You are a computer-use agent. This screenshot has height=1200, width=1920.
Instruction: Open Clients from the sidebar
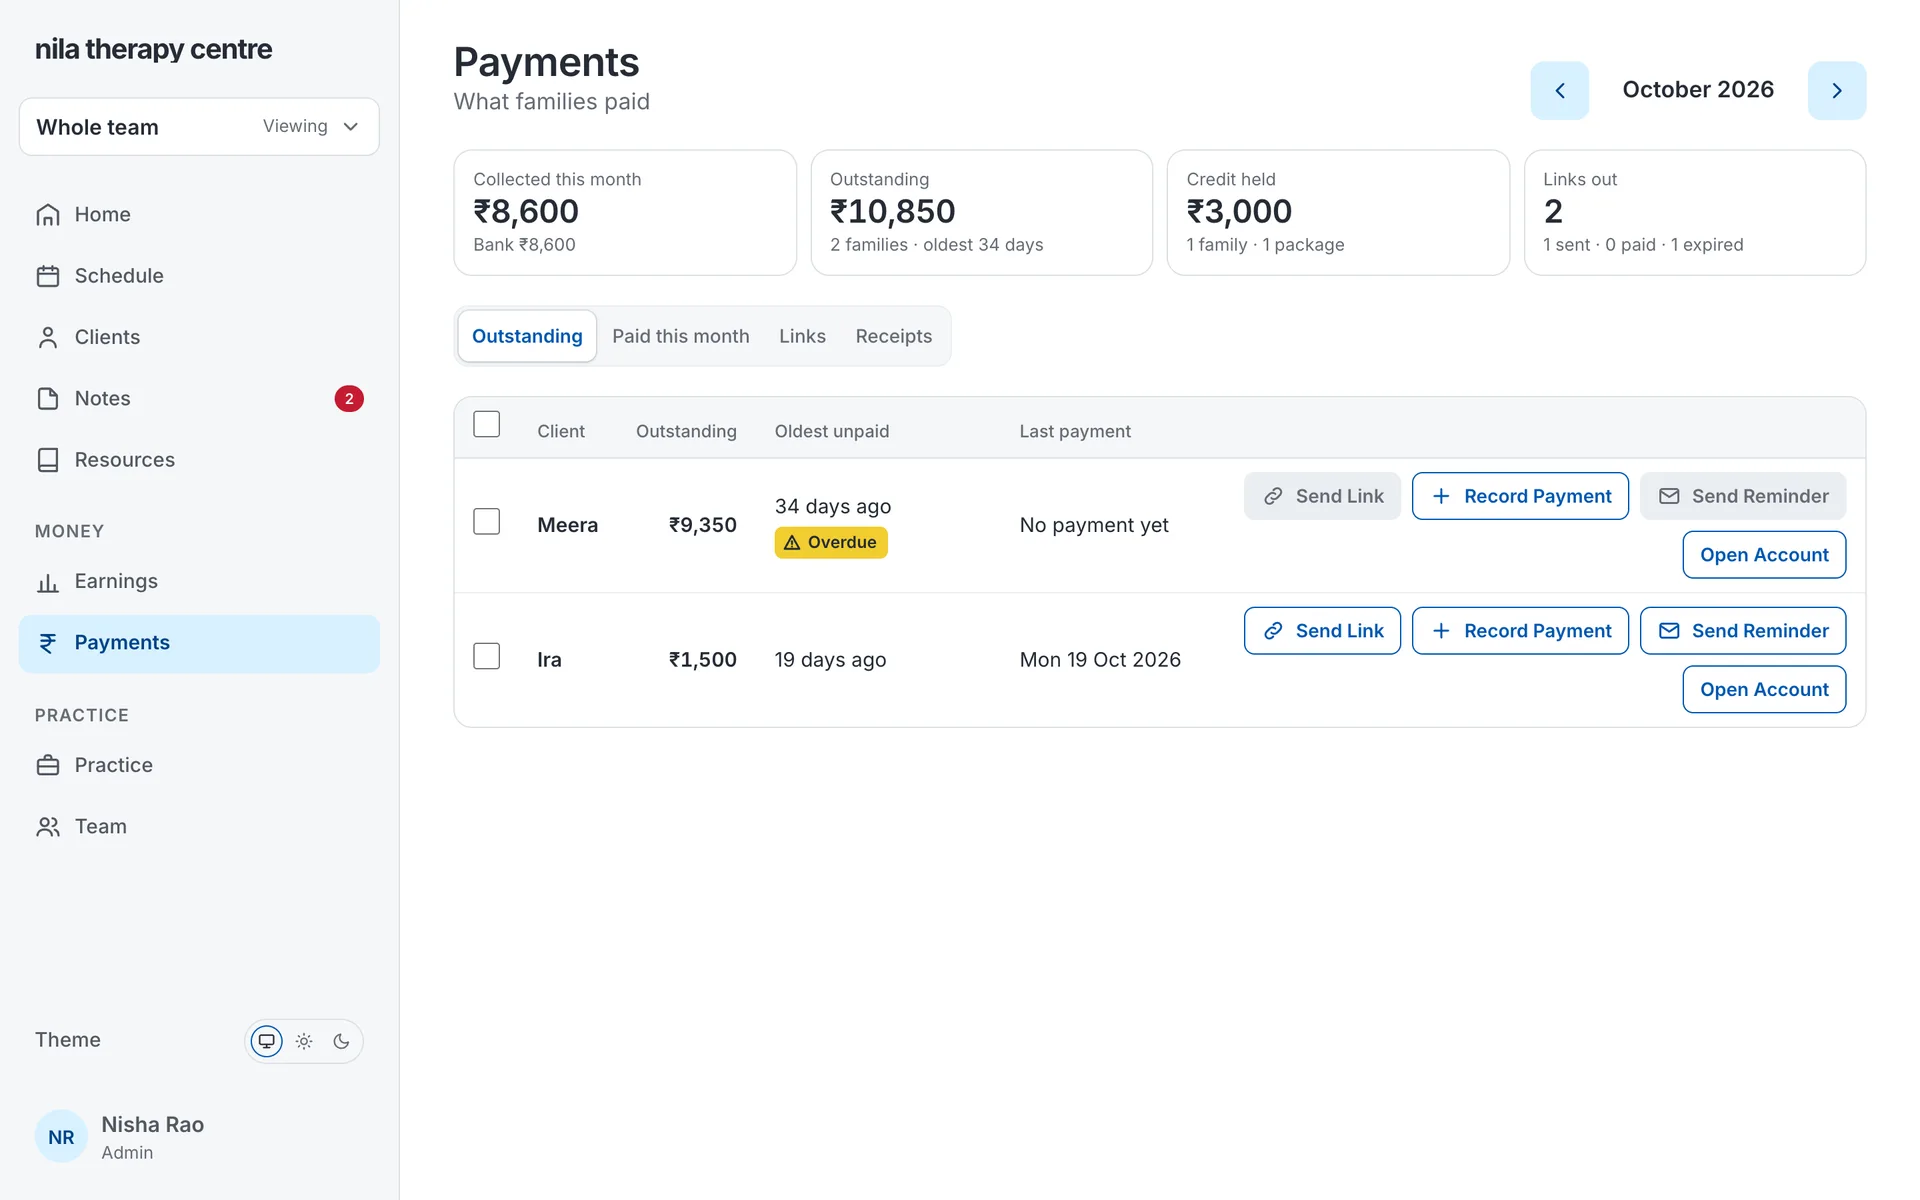click(199, 338)
